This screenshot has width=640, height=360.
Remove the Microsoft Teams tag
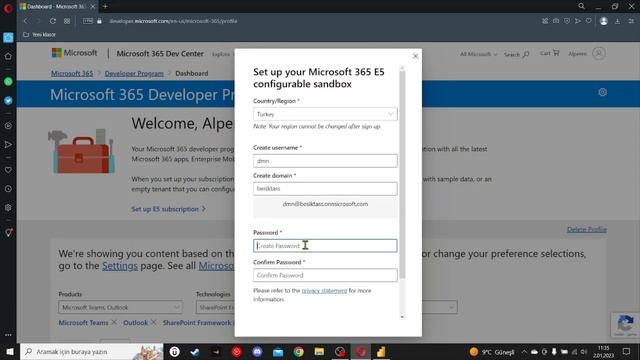[x=114, y=322]
